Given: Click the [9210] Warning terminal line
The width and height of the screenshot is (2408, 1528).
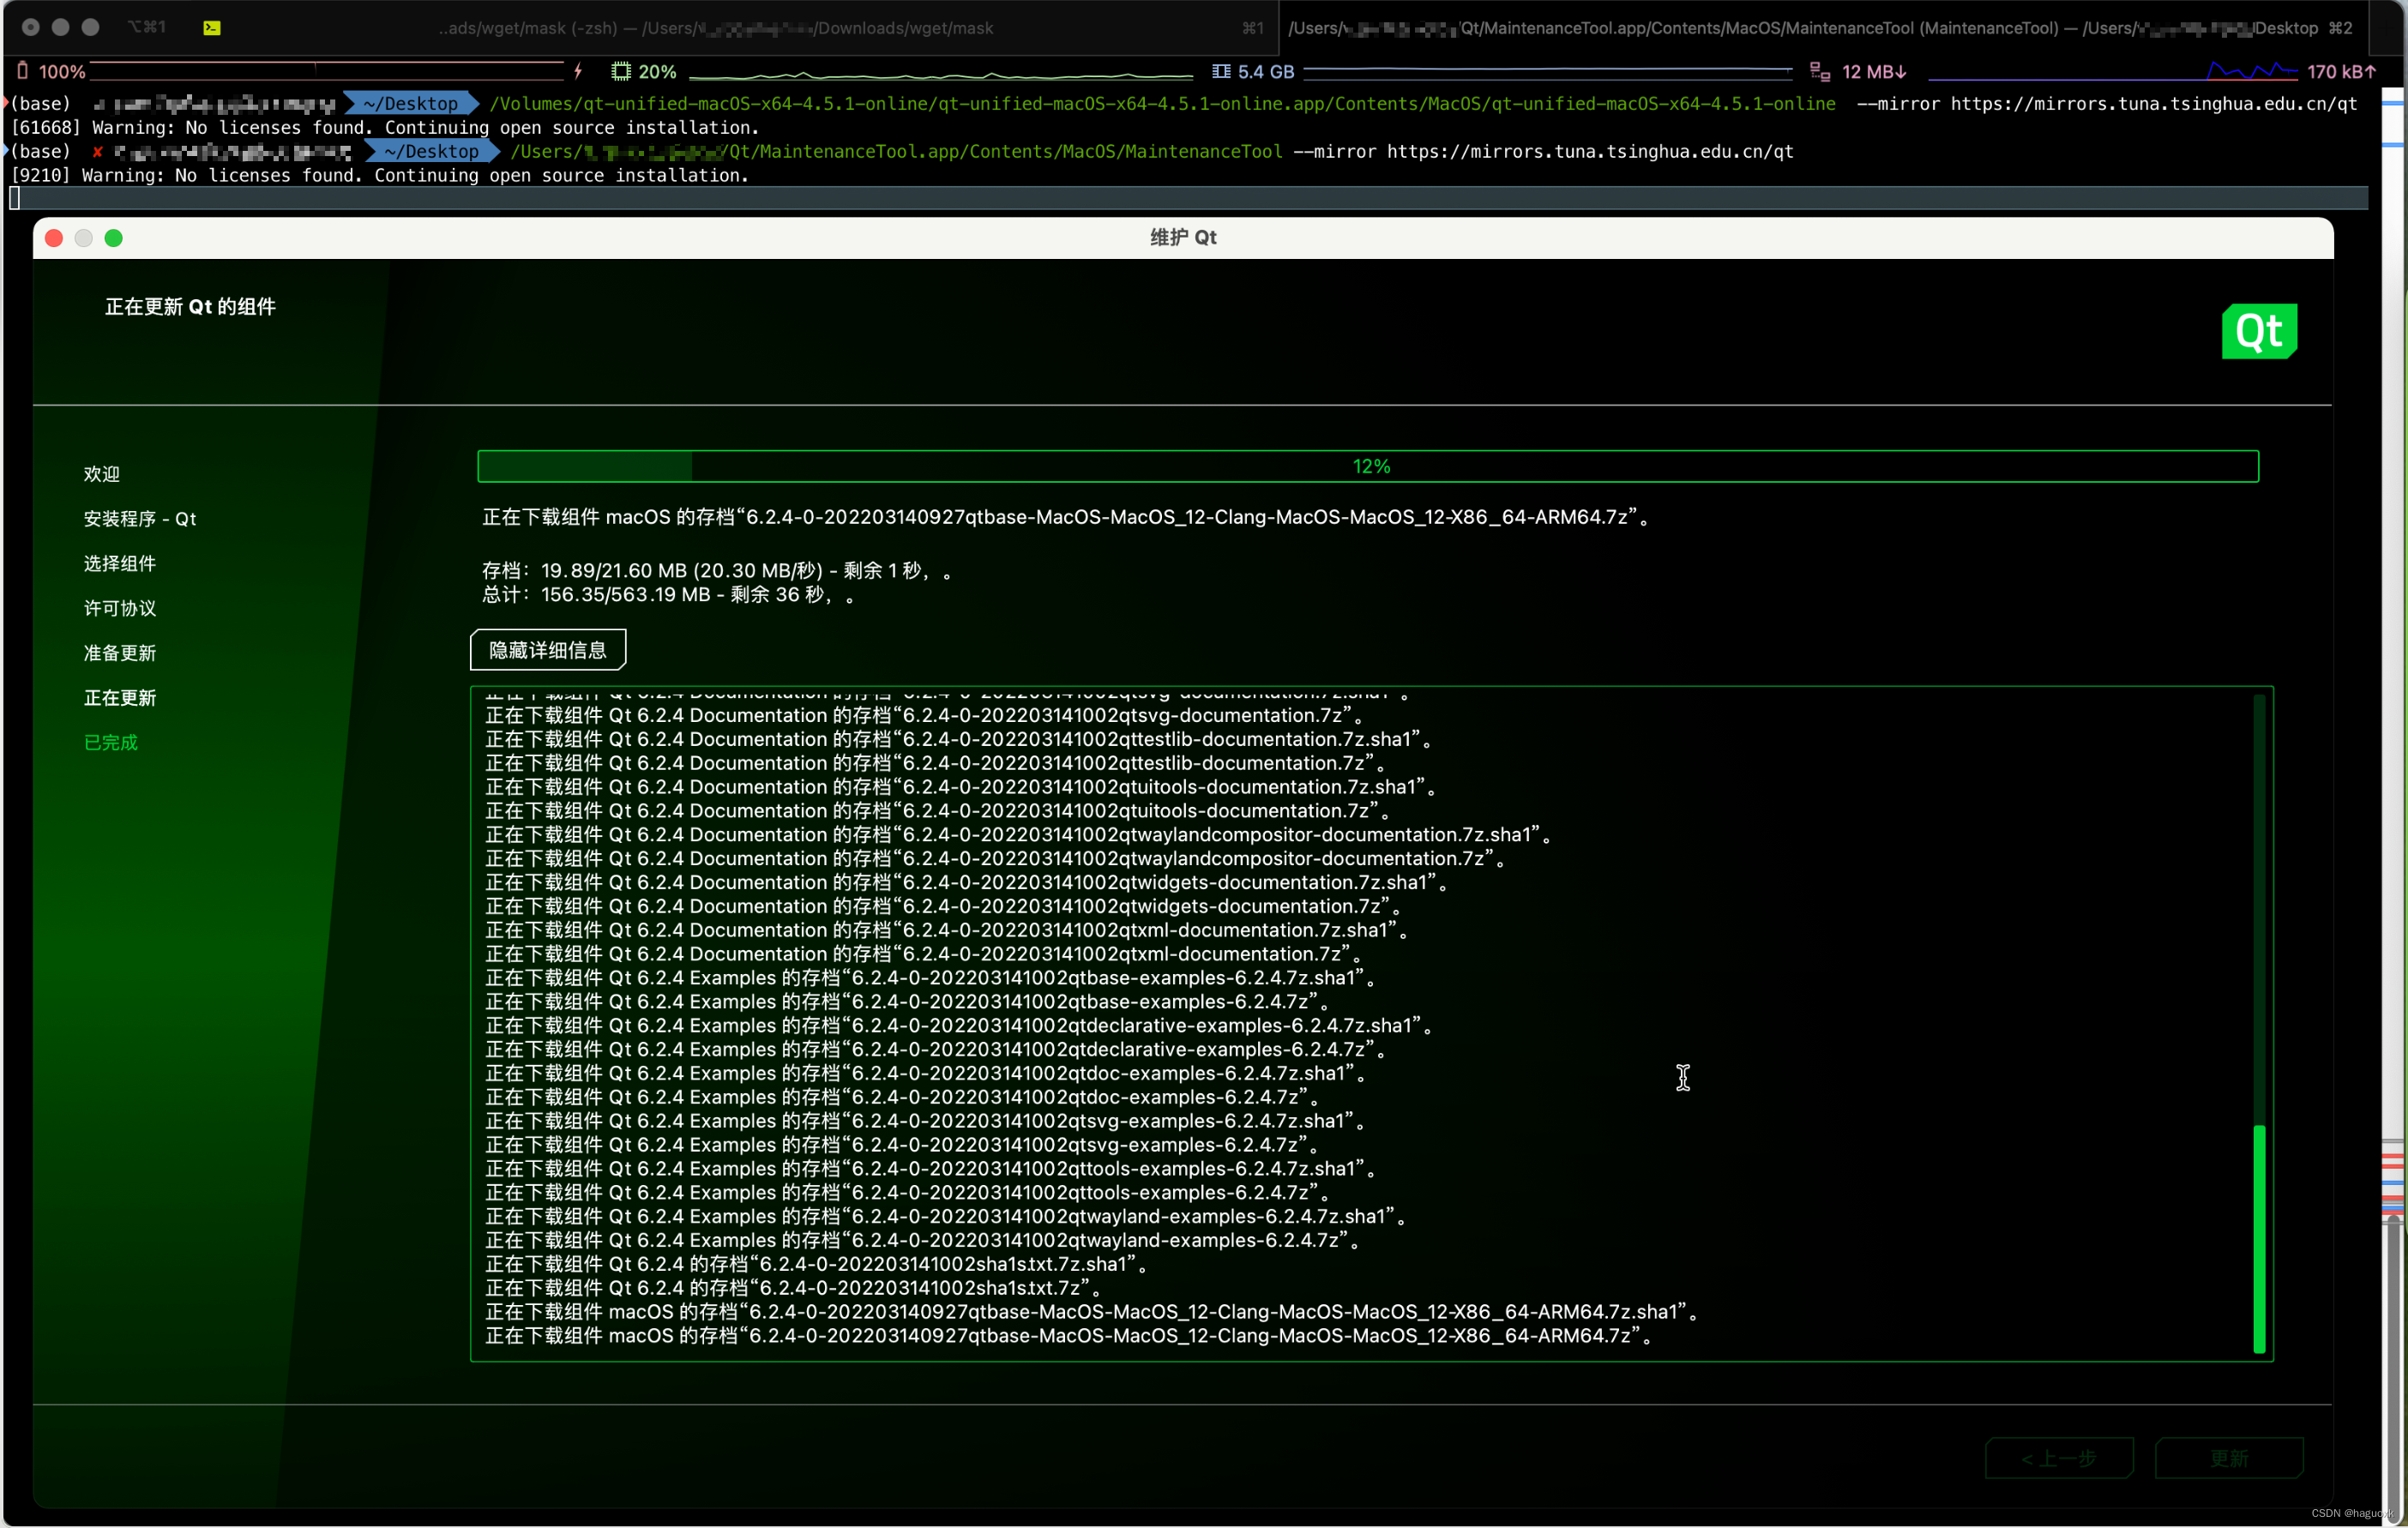Looking at the screenshot, I should click(379, 175).
